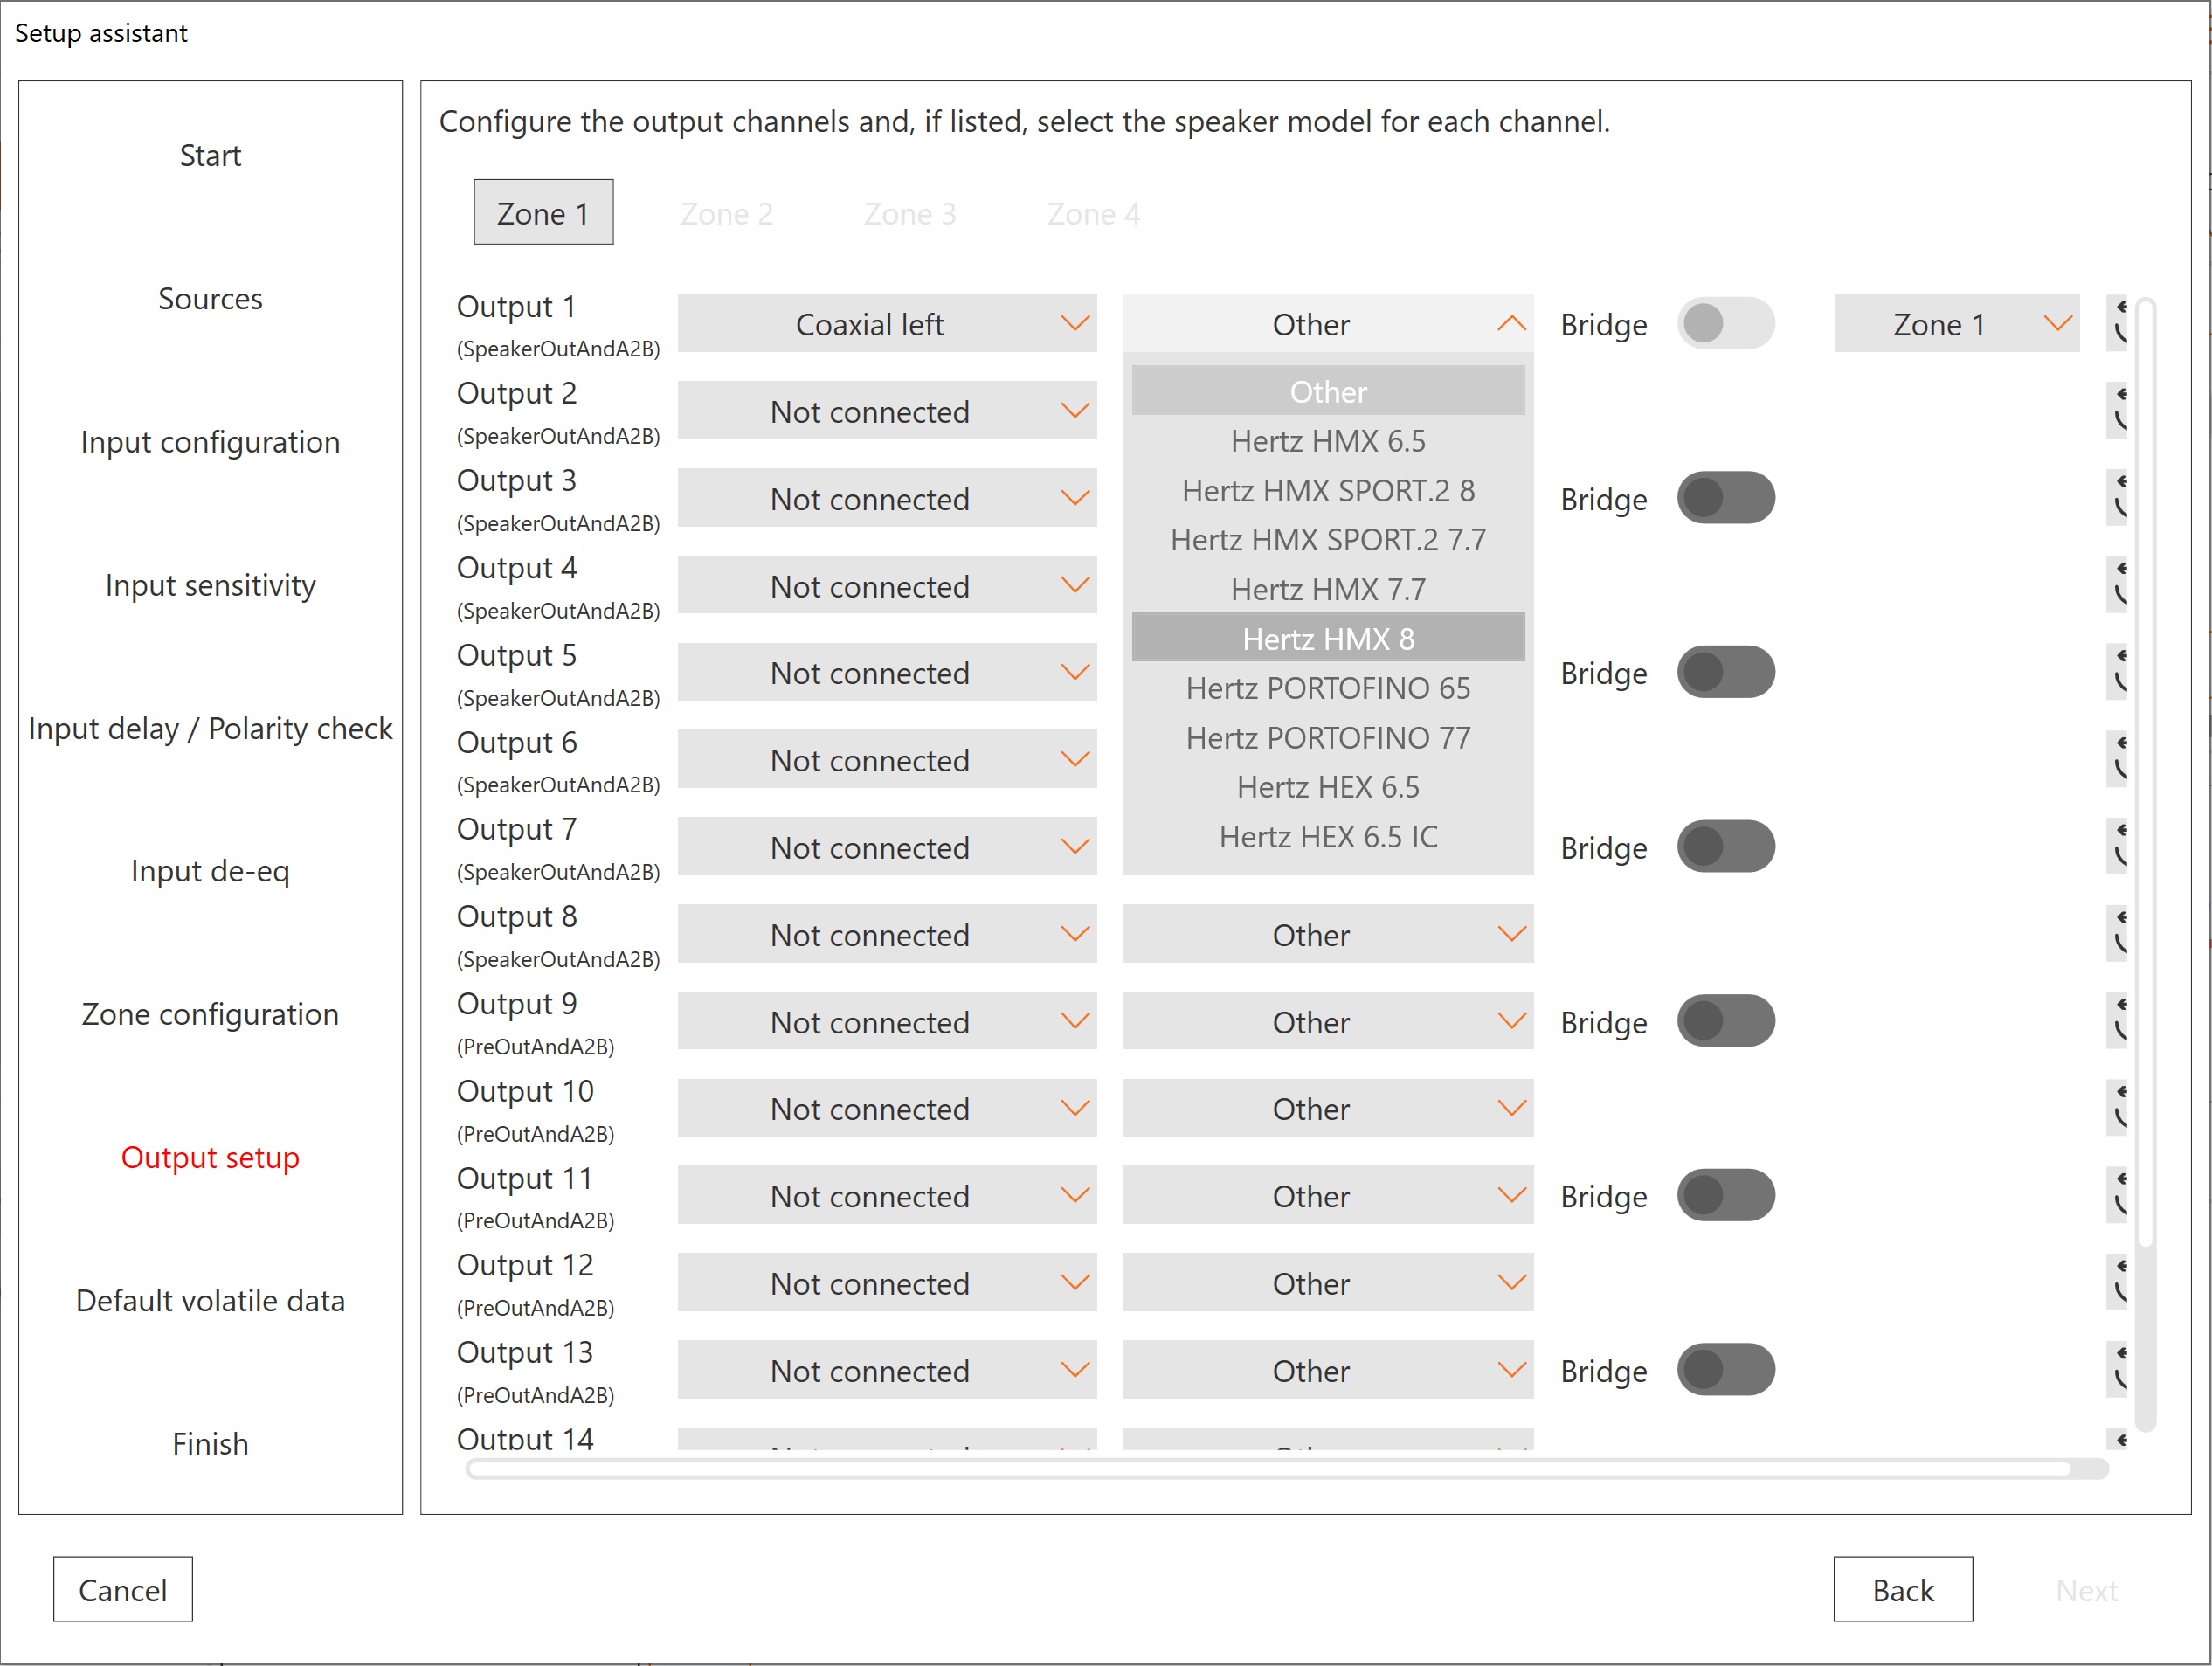Click the reset icon for Output 2
Image resolution: width=2212 pixels, height=1666 pixels.
coord(2118,410)
